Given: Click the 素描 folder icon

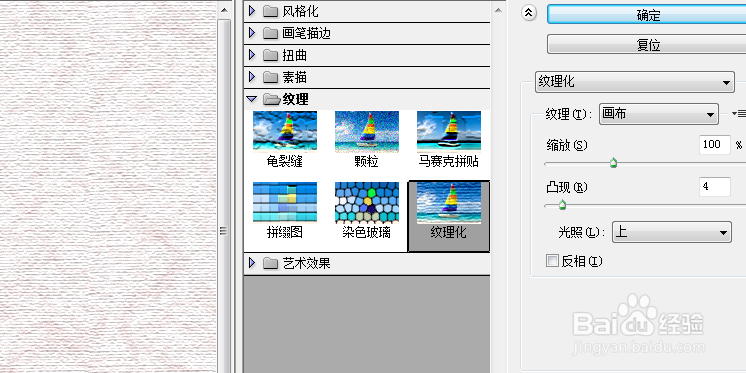Looking at the screenshot, I should (270, 77).
